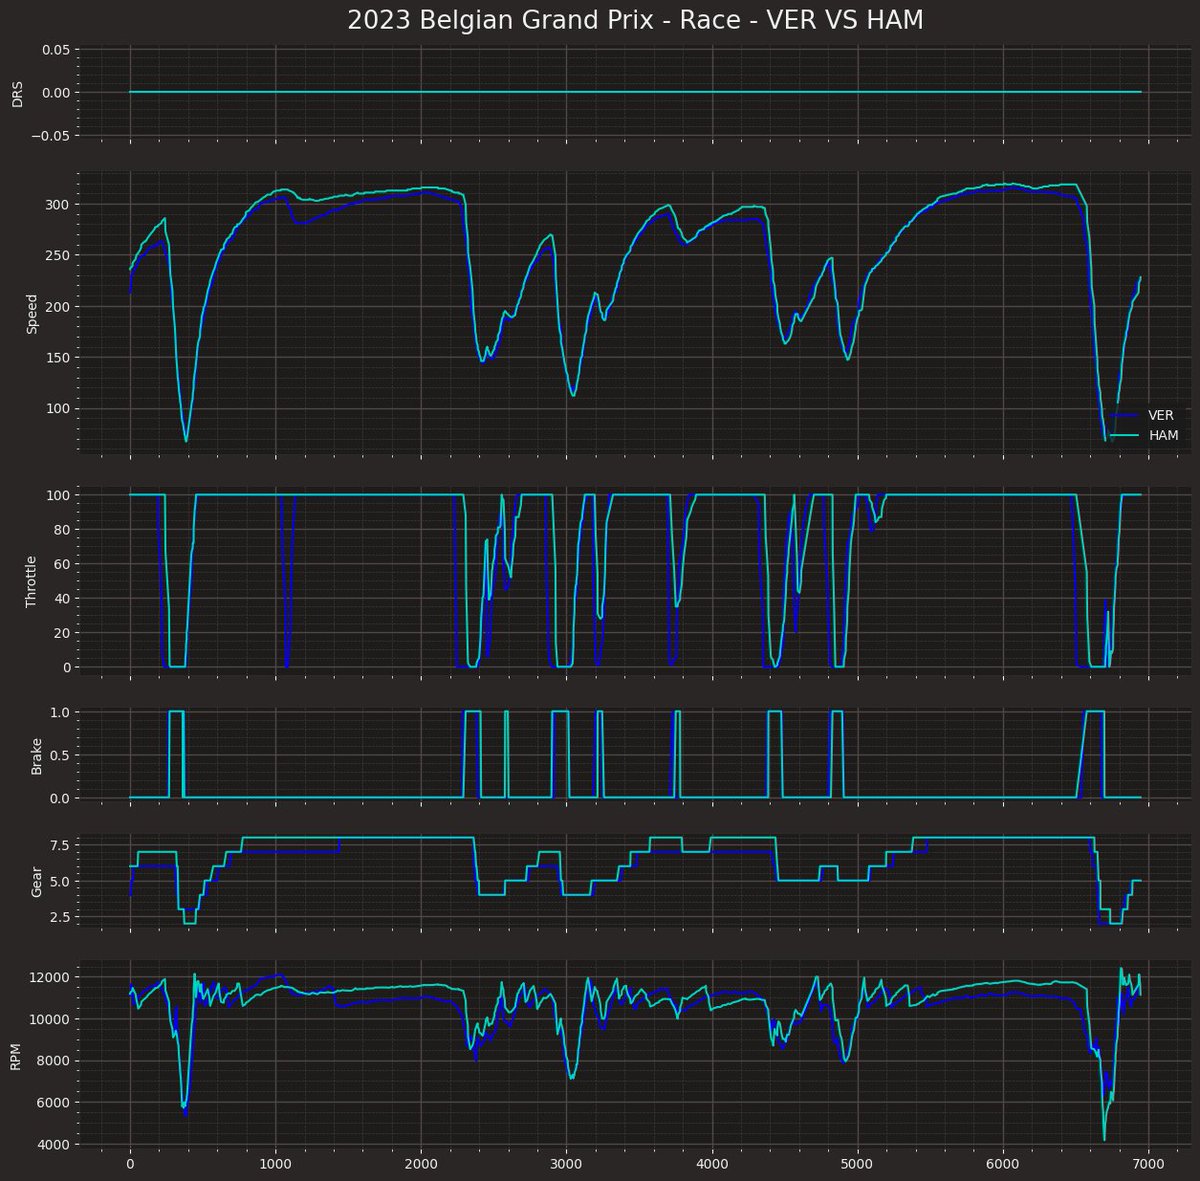Click the 4000 tick on the RPM axis
The image size is (1200, 1181).
(52, 1144)
